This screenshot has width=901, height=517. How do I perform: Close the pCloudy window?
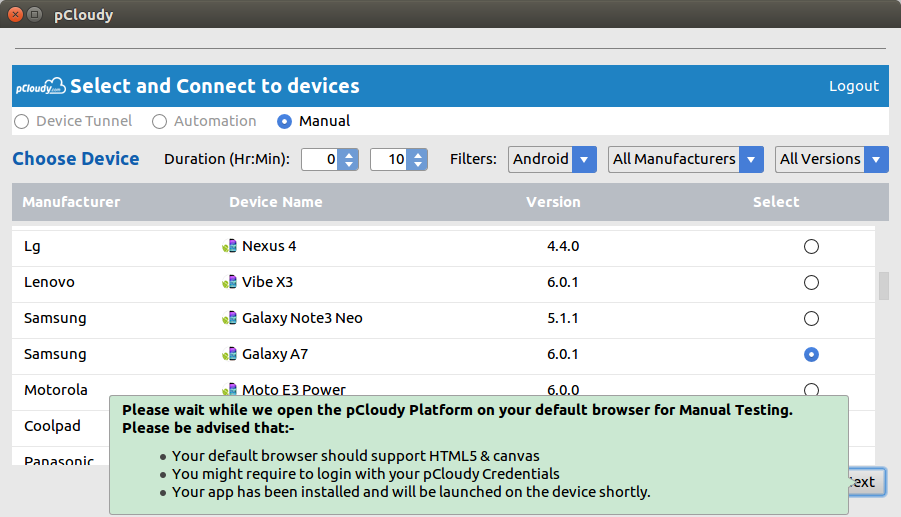[x=16, y=14]
